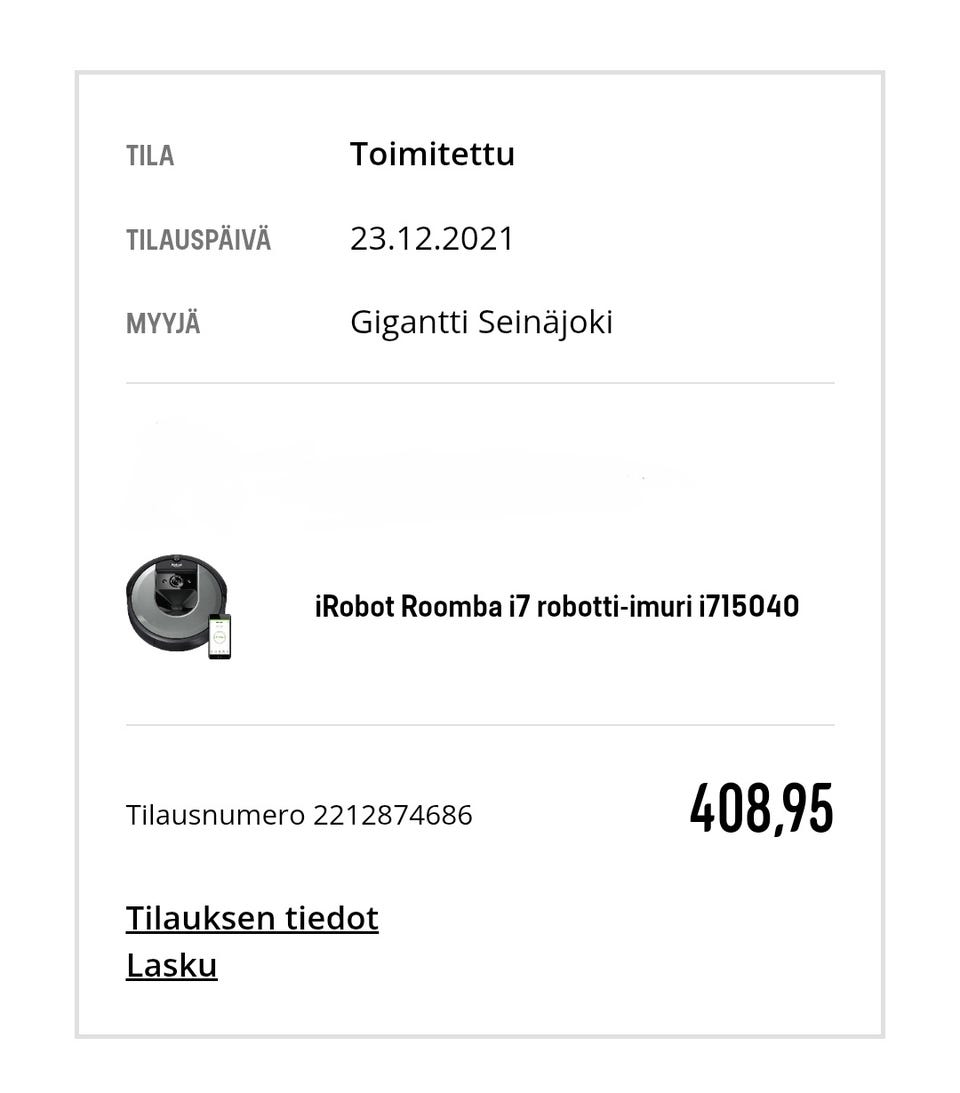The width and height of the screenshot is (960, 1093).
Task: Click the Tilausnumero label
Action: pyautogui.click(x=215, y=815)
